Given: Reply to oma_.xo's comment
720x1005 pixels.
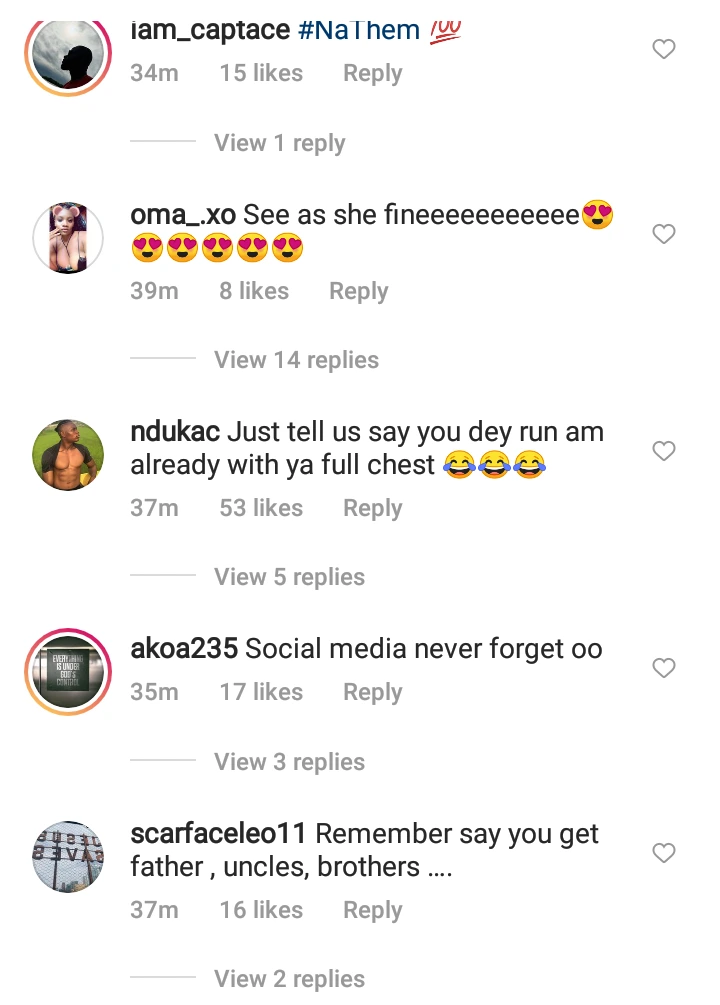Looking at the screenshot, I should click(358, 291).
